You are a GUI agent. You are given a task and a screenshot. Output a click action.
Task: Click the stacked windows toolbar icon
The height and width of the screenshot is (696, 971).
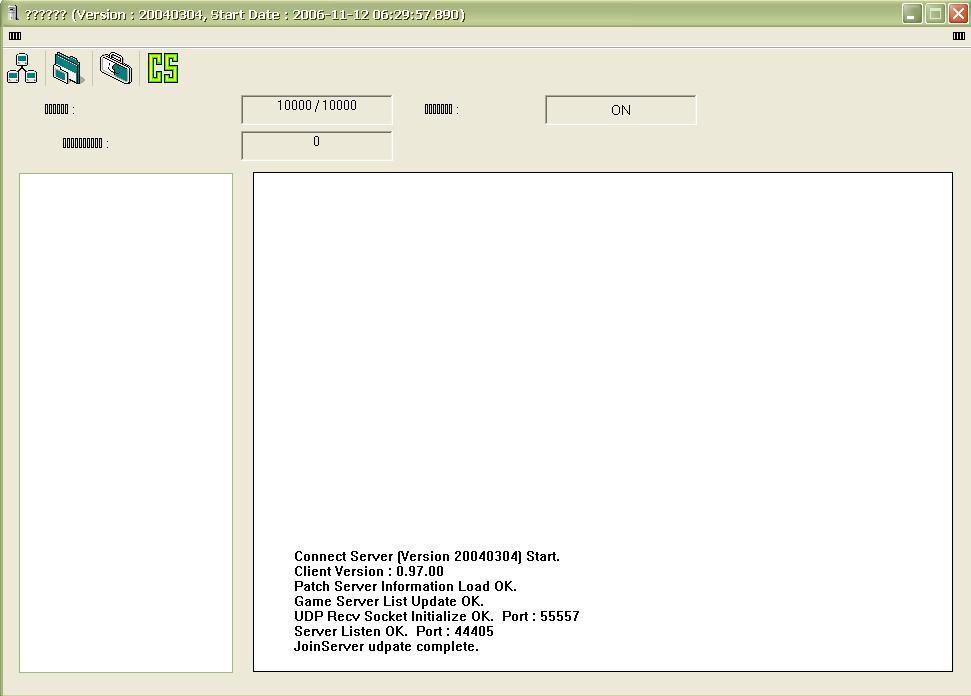68,69
